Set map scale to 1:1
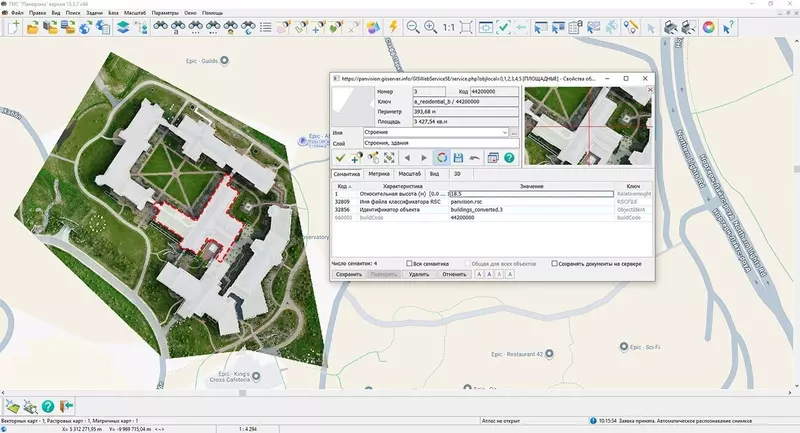 (448, 28)
